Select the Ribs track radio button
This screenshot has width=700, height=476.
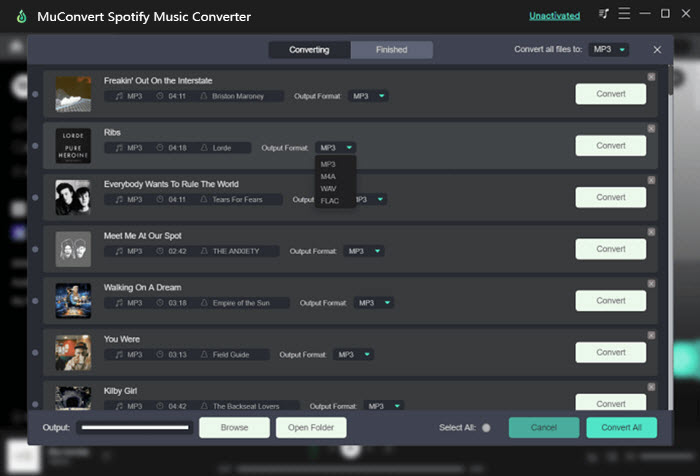coord(36,147)
